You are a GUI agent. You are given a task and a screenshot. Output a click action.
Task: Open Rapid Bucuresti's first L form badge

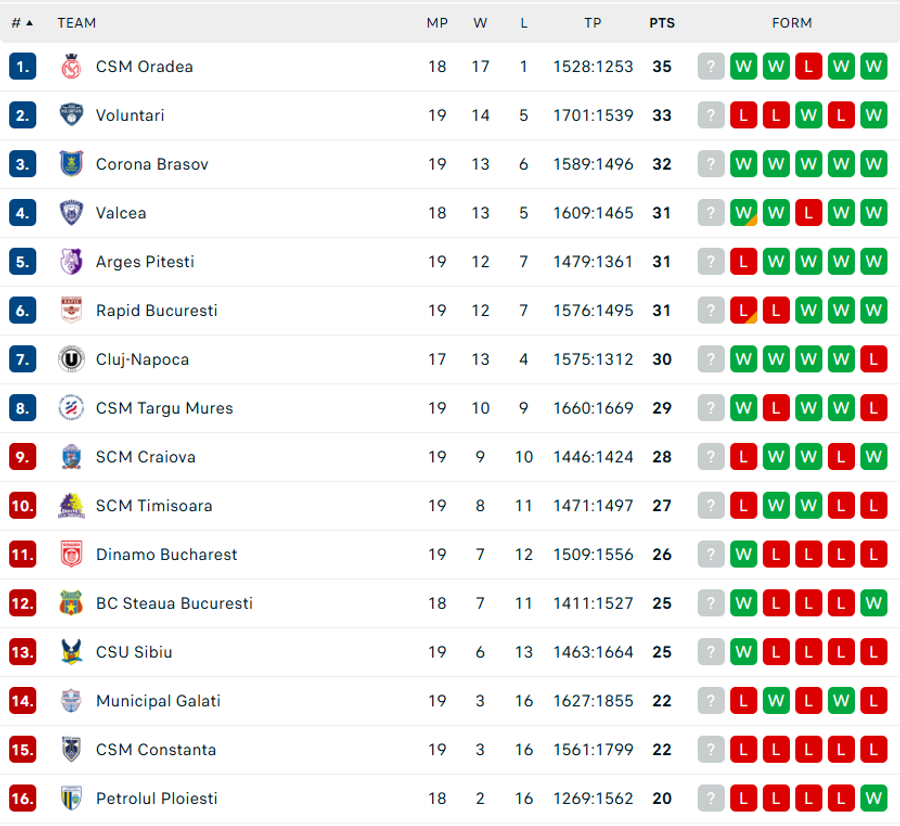pos(743,311)
